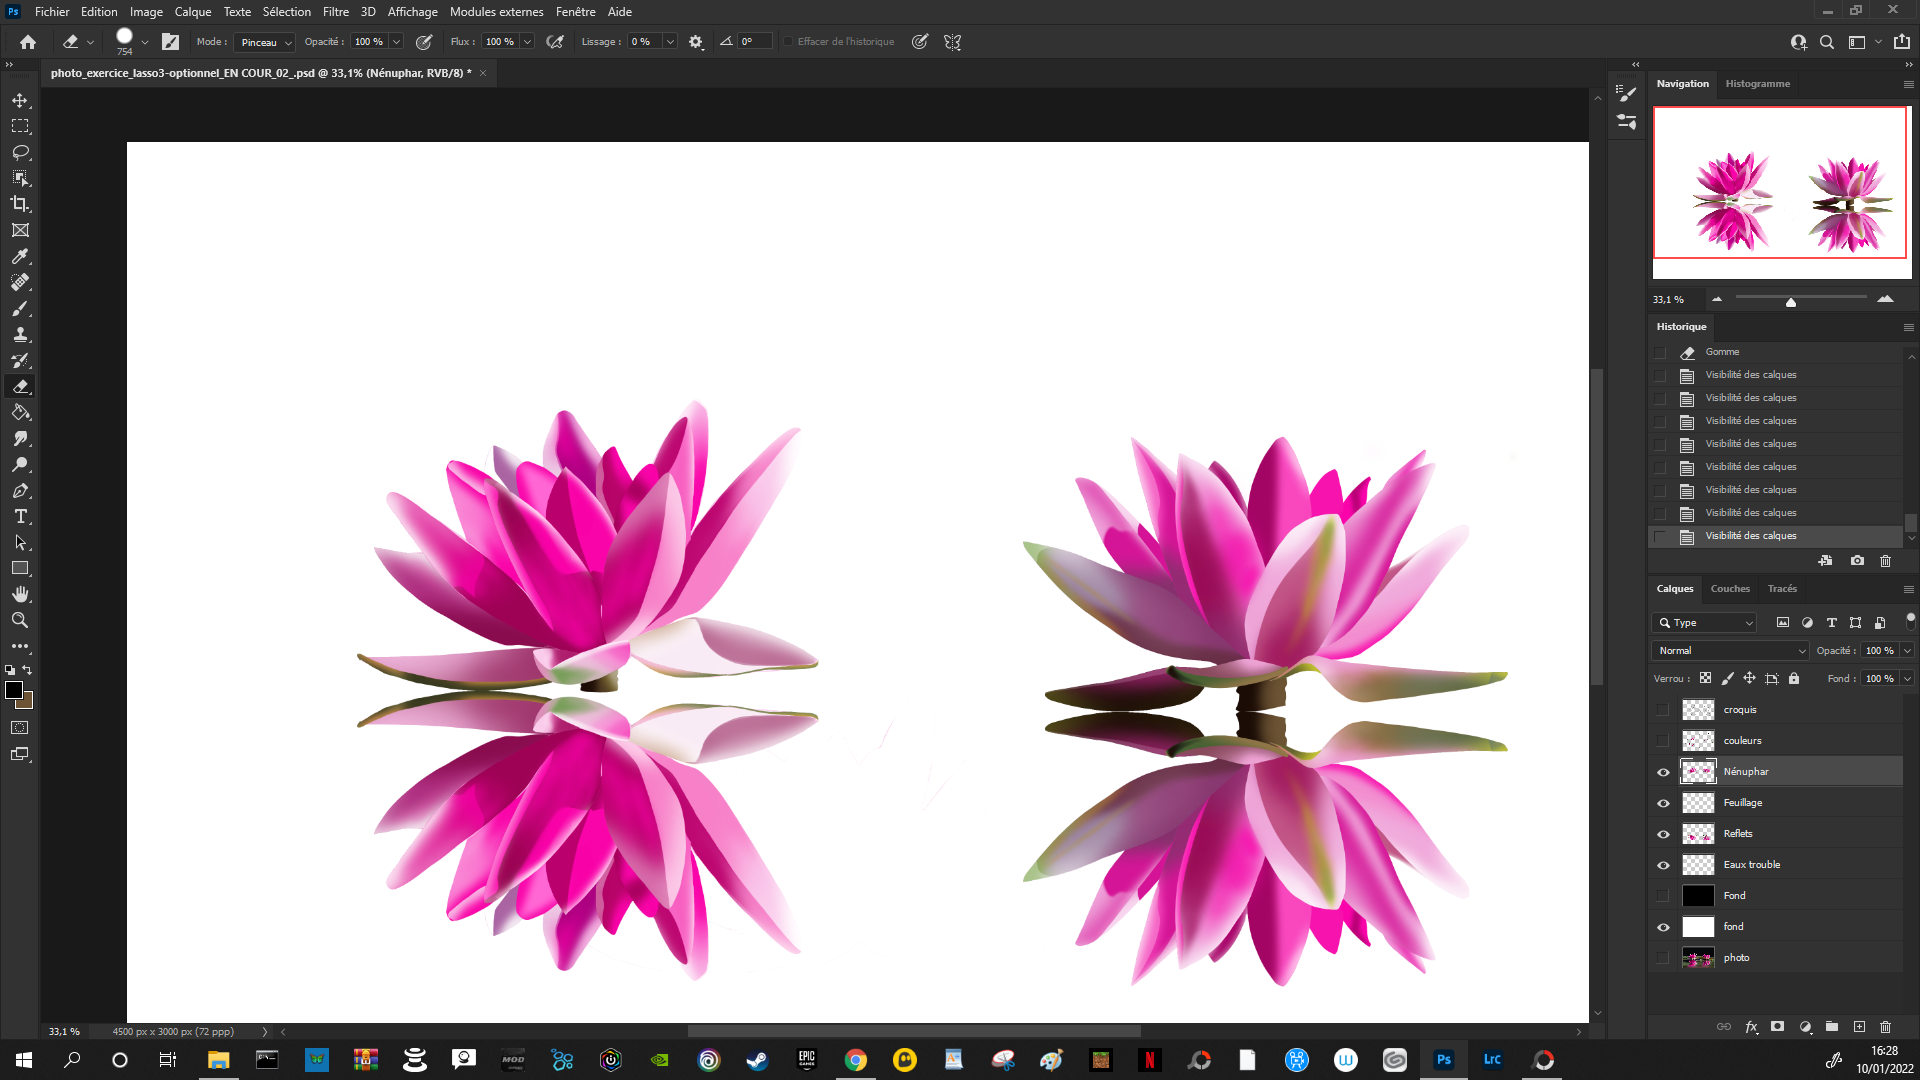Viewport: 1920px width, 1080px height.
Task: Select the Gomme history state
Action: coord(1722,352)
